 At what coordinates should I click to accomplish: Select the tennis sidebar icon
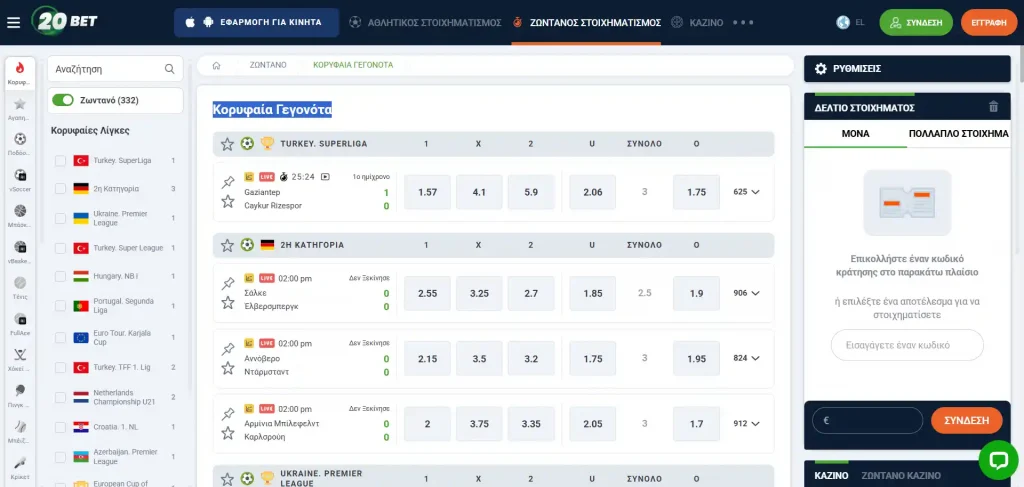click(20, 283)
